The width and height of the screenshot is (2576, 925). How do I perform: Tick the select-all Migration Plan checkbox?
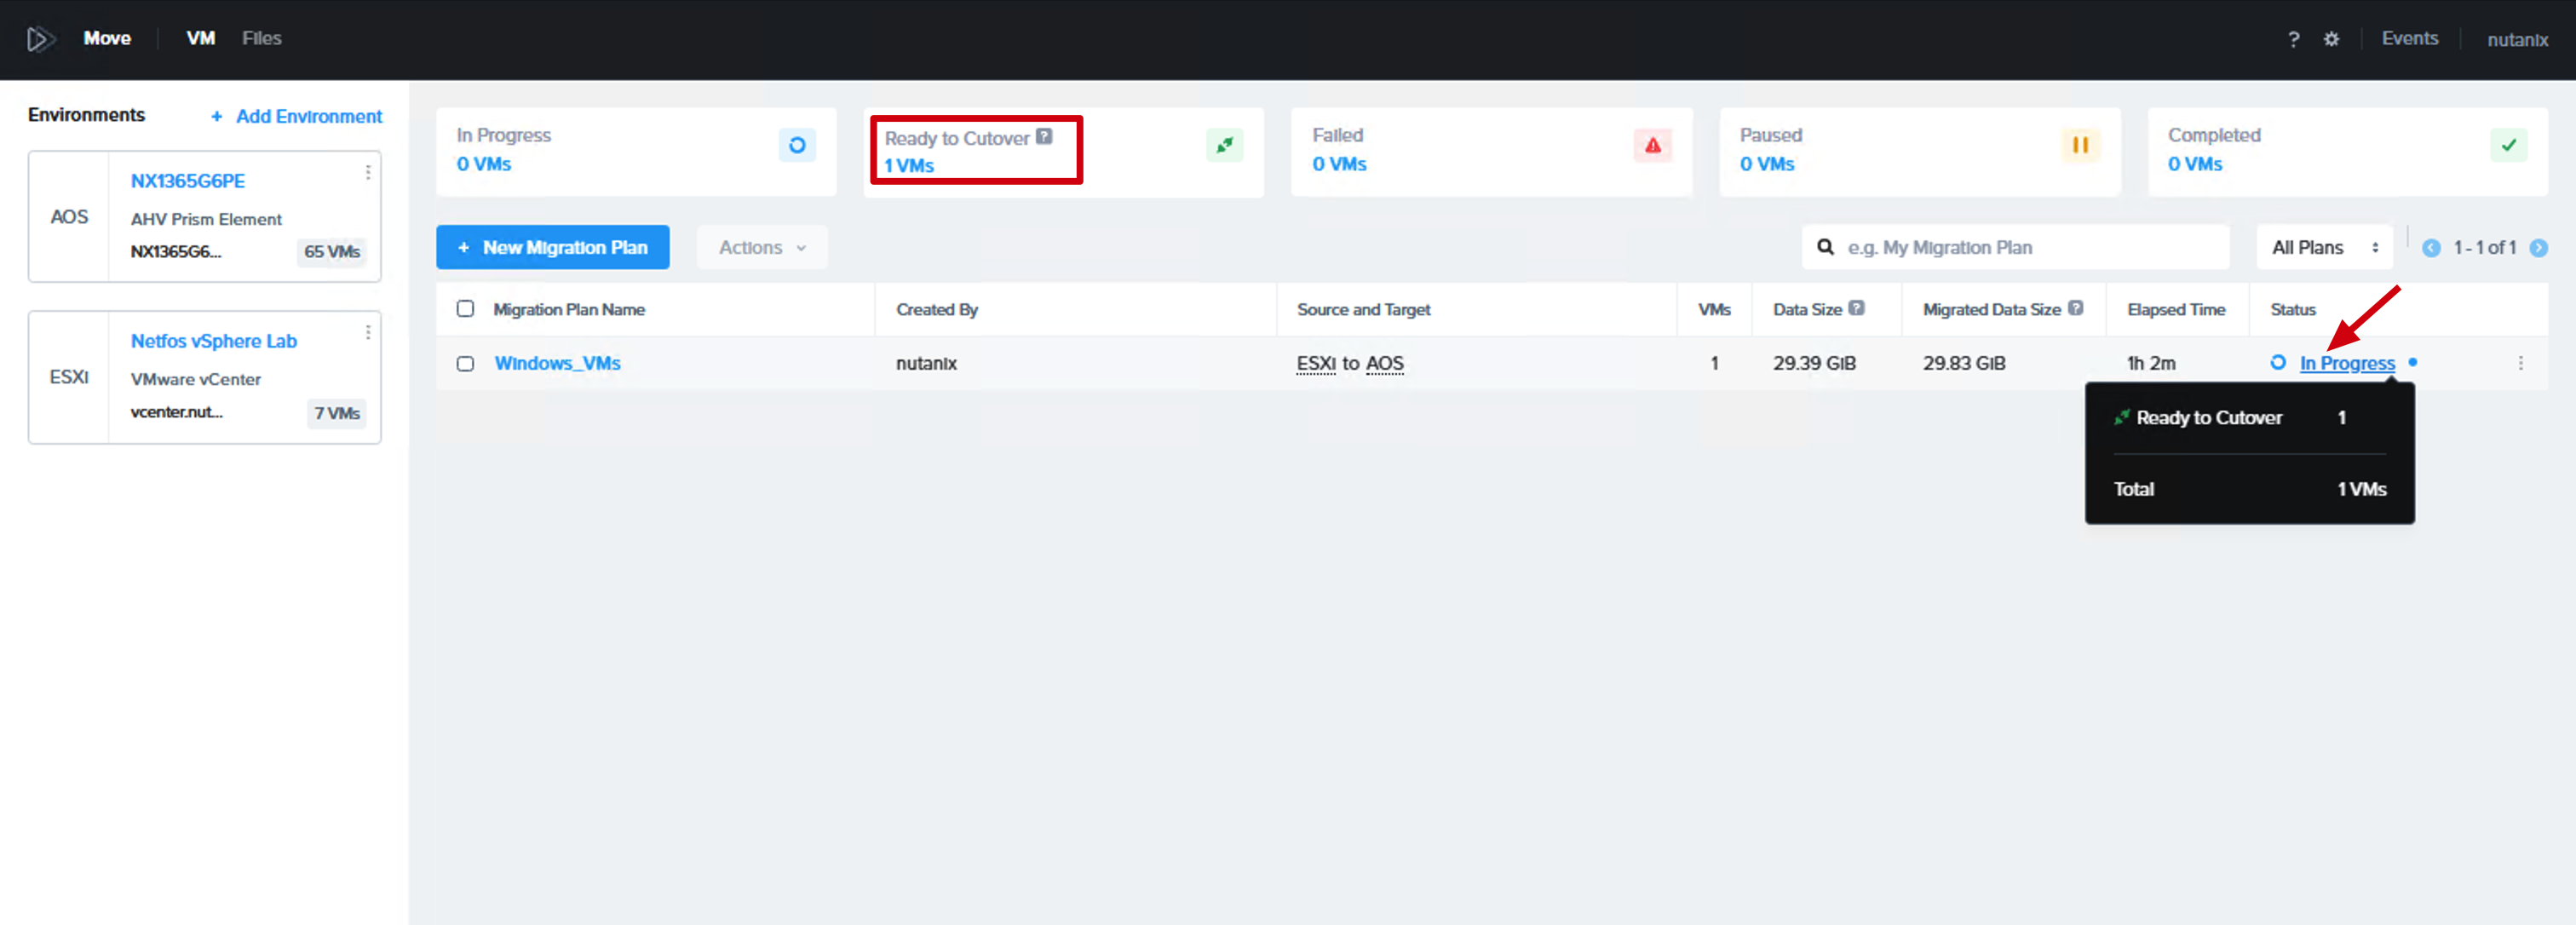click(x=465, y=309)
